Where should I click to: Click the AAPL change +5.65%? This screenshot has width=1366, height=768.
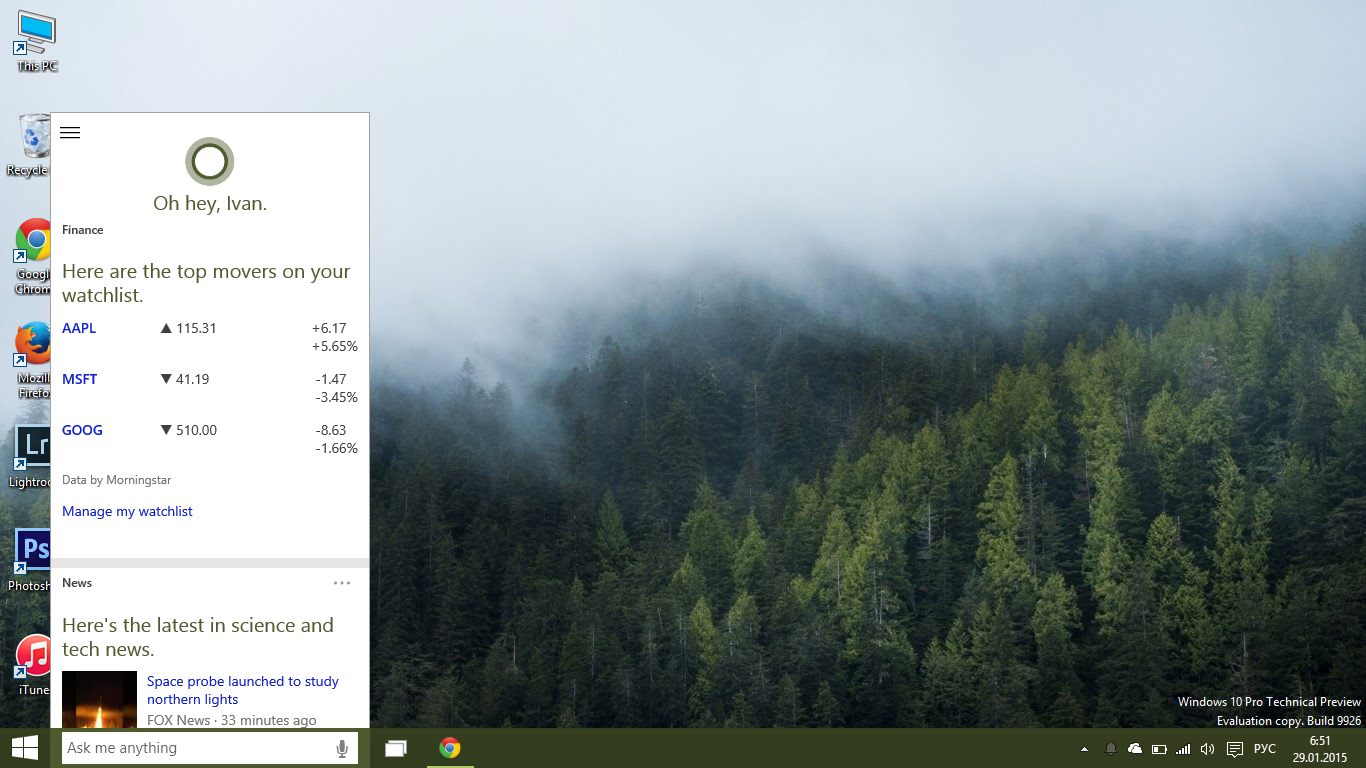coord(335,347)
